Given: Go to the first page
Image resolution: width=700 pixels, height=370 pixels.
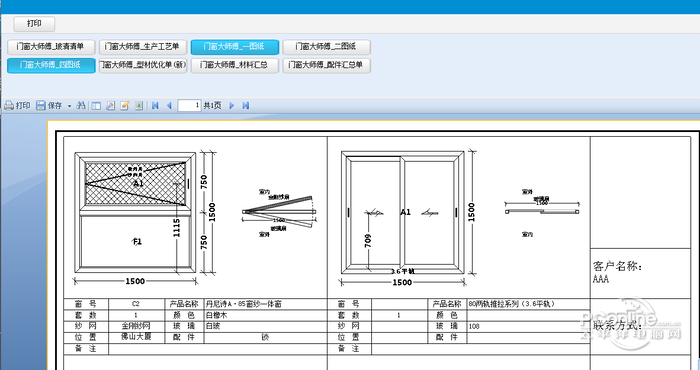Looking at the screenshot, I should (155, 106).
